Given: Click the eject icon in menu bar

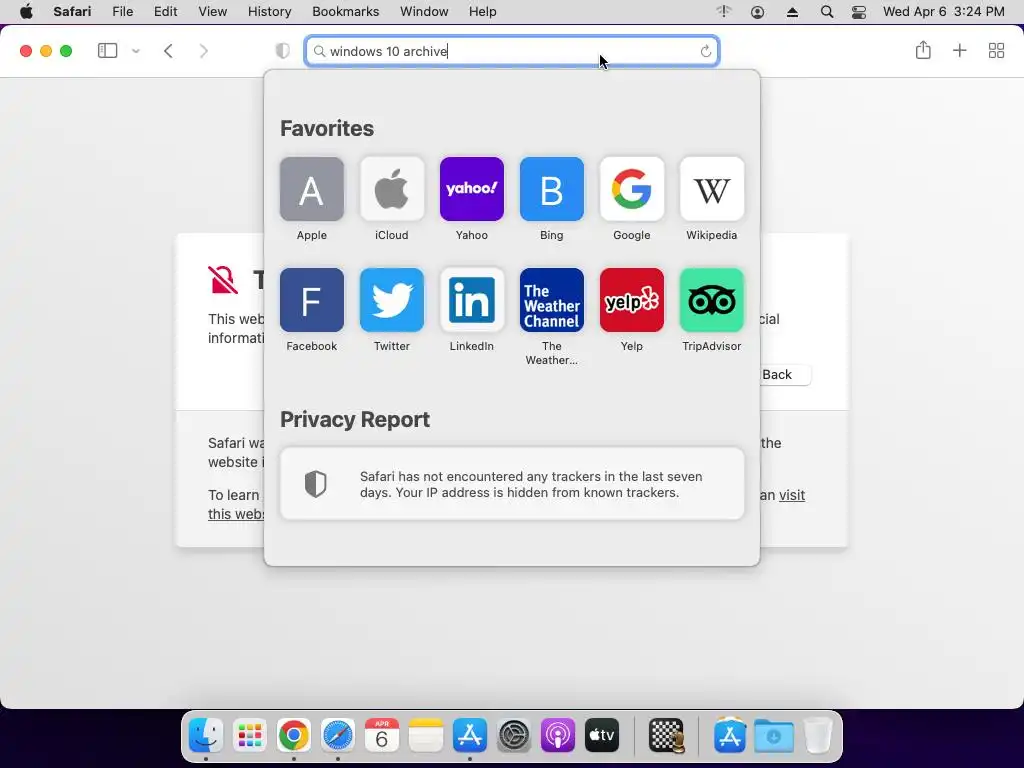Looking at the screenshot, I should tap(792, 12).
